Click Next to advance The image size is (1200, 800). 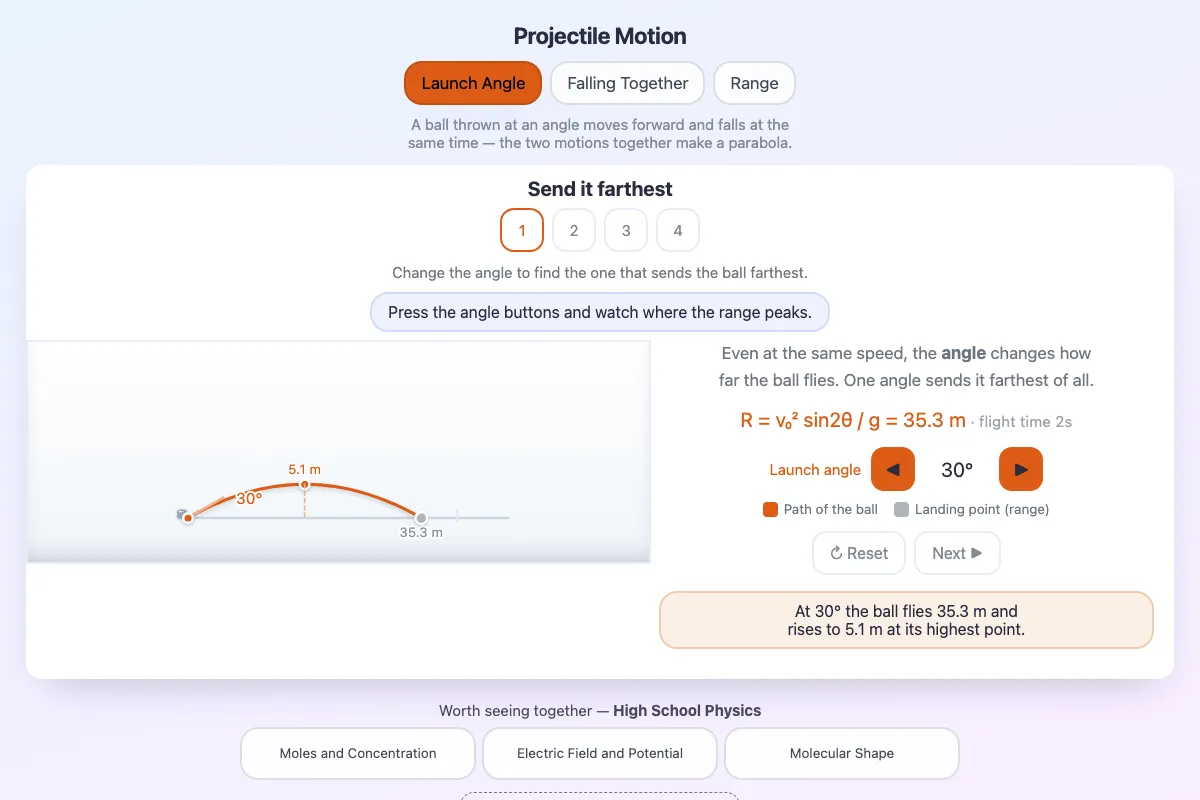click(957, 553)
